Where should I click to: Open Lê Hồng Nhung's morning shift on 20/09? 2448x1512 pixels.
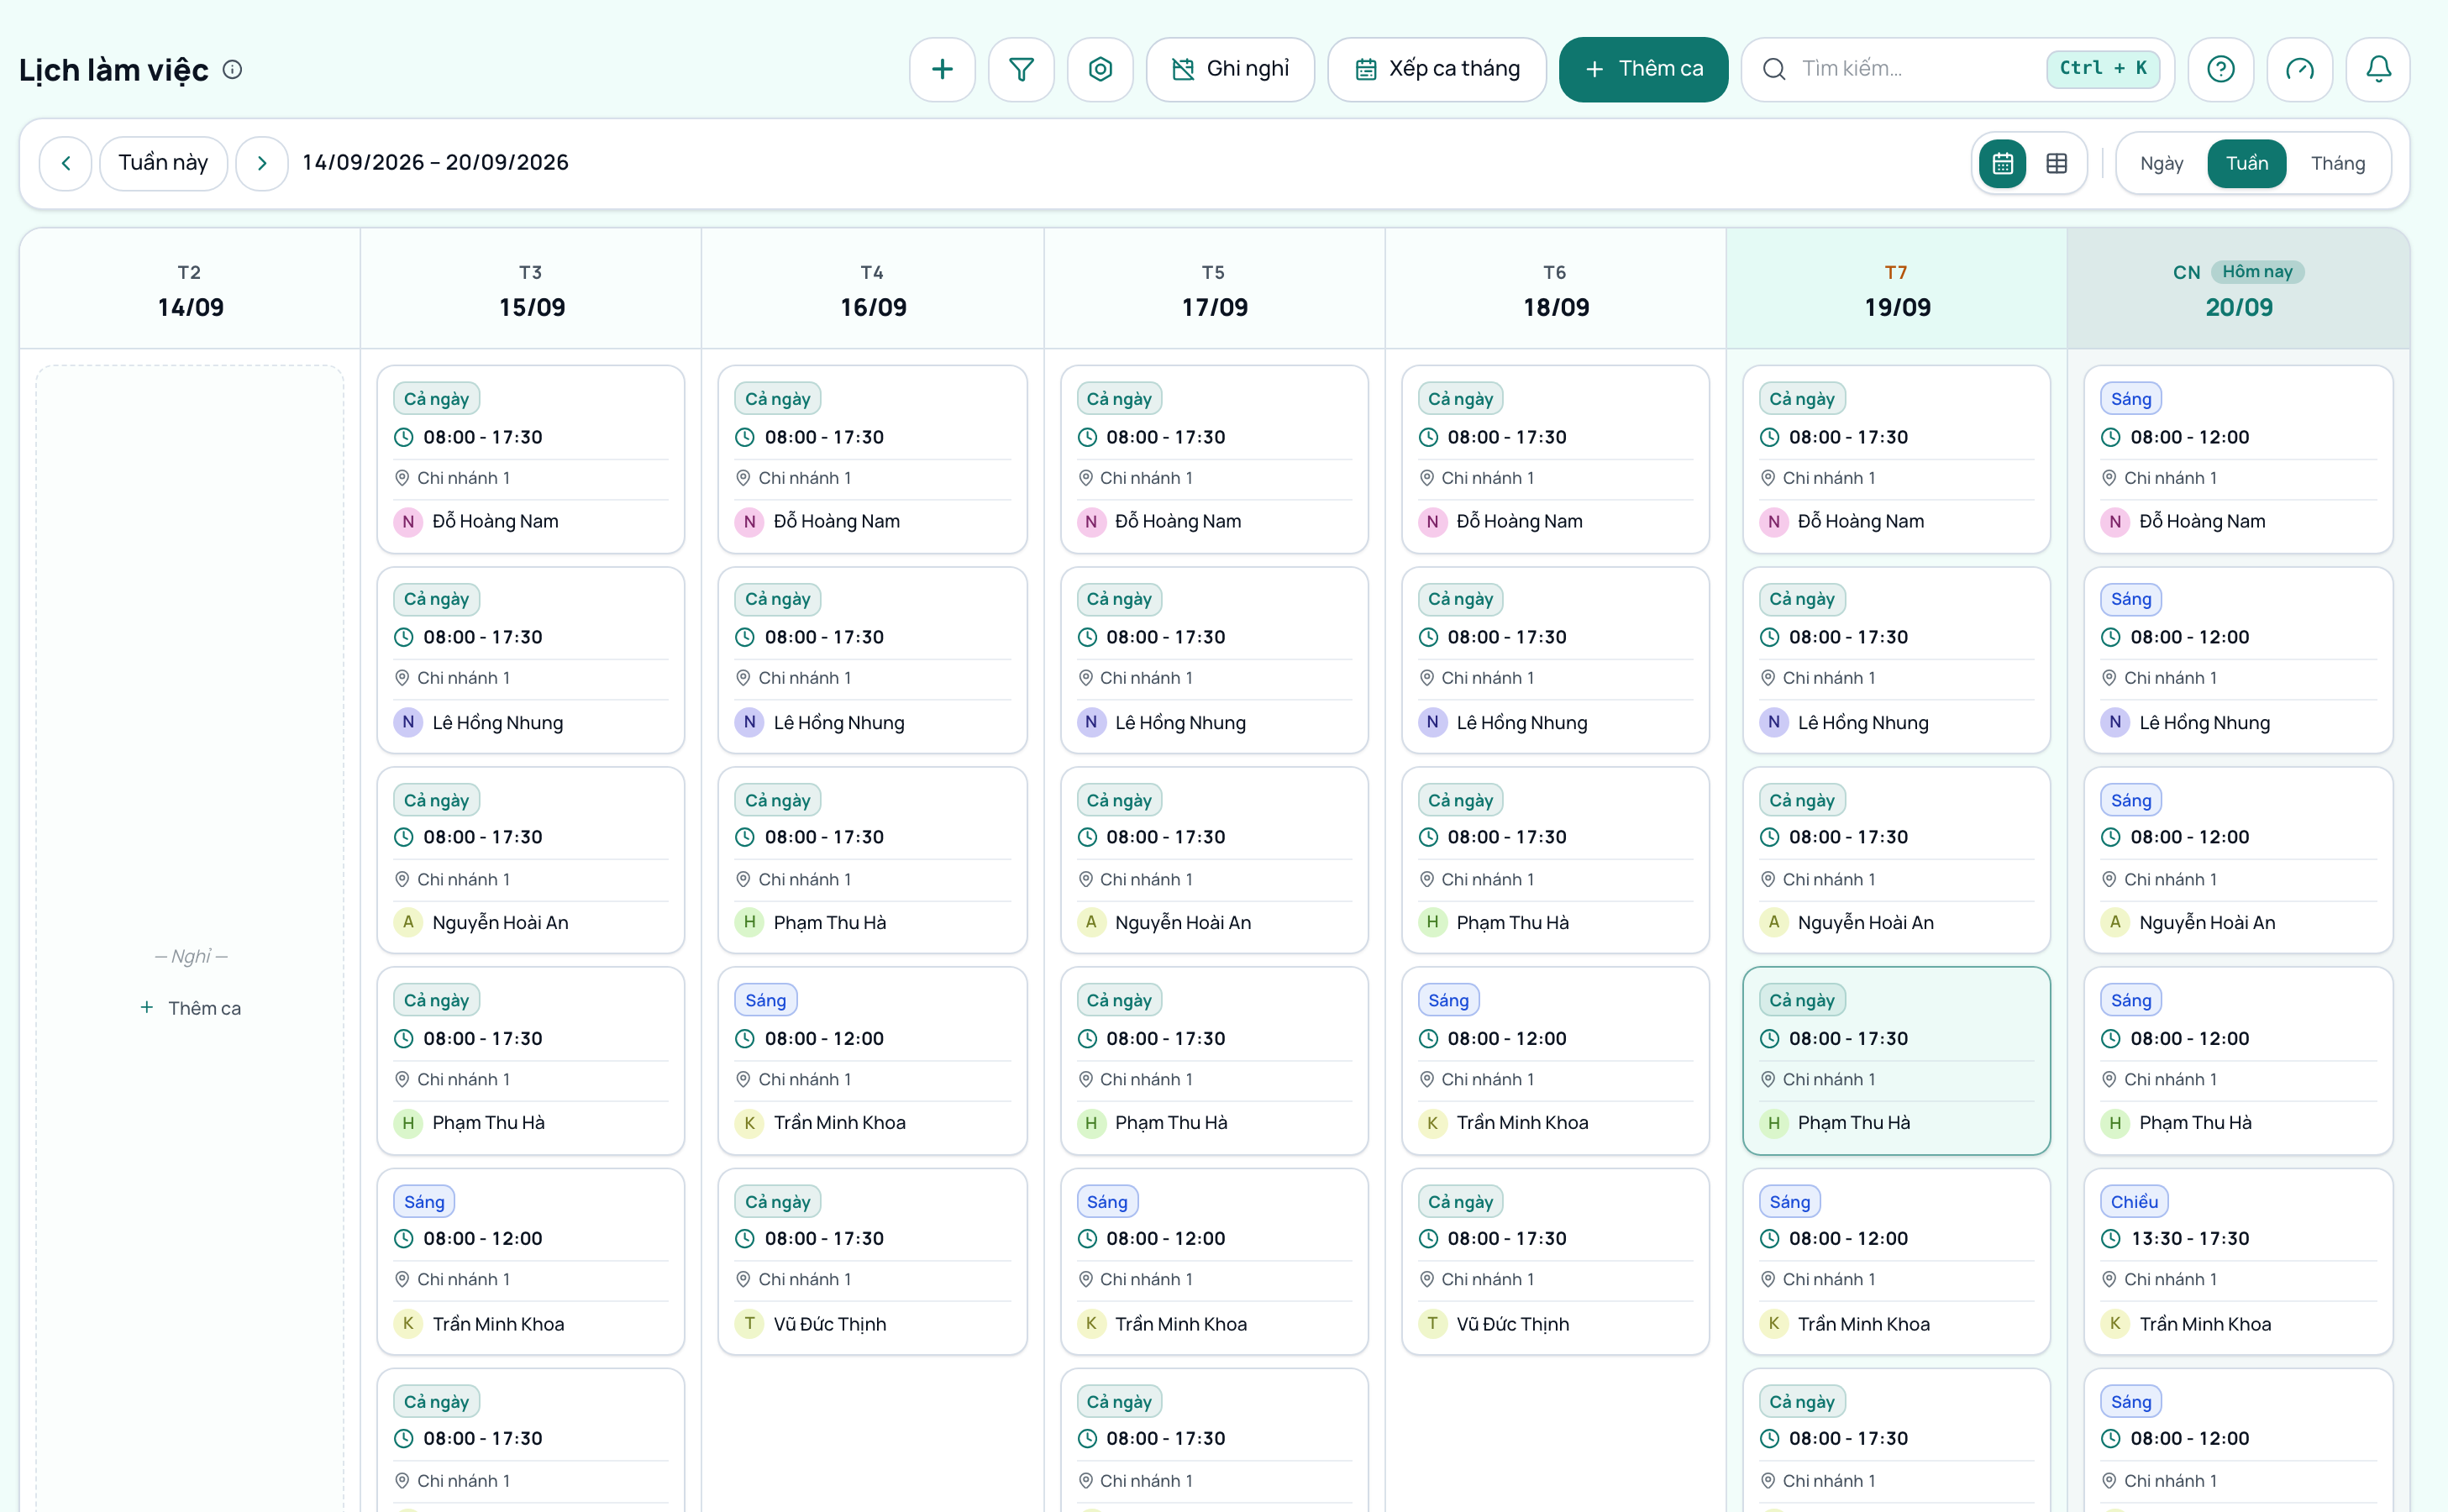(x=2238, y=660)
